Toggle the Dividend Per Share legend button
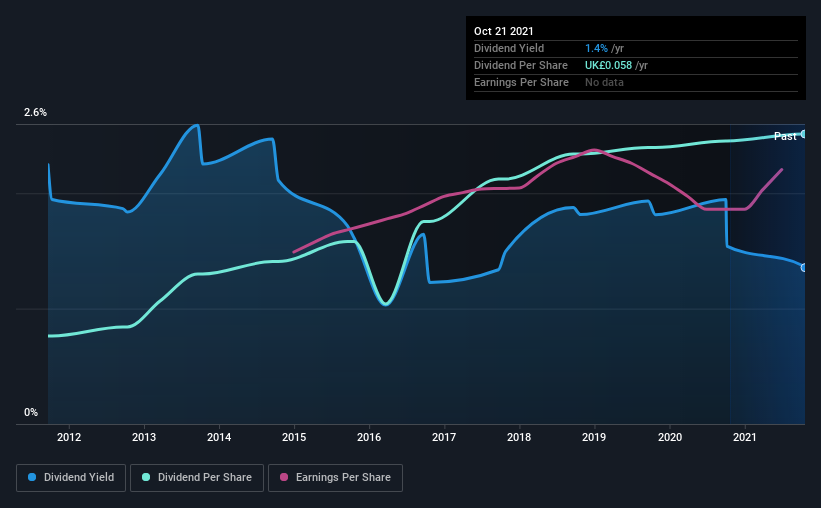 (197, 478)
